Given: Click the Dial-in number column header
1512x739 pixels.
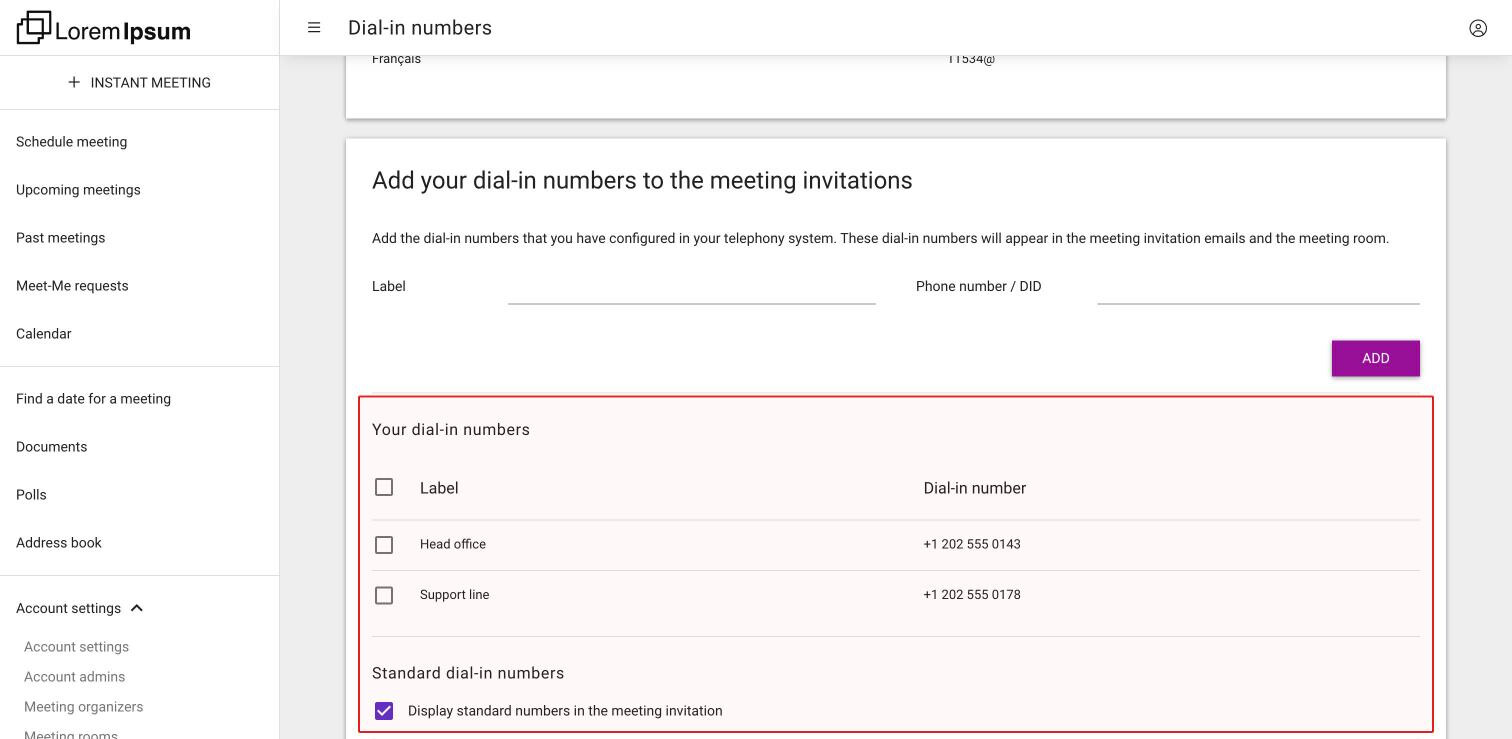Looking at the screenshot, I should [x=975, y=488].
